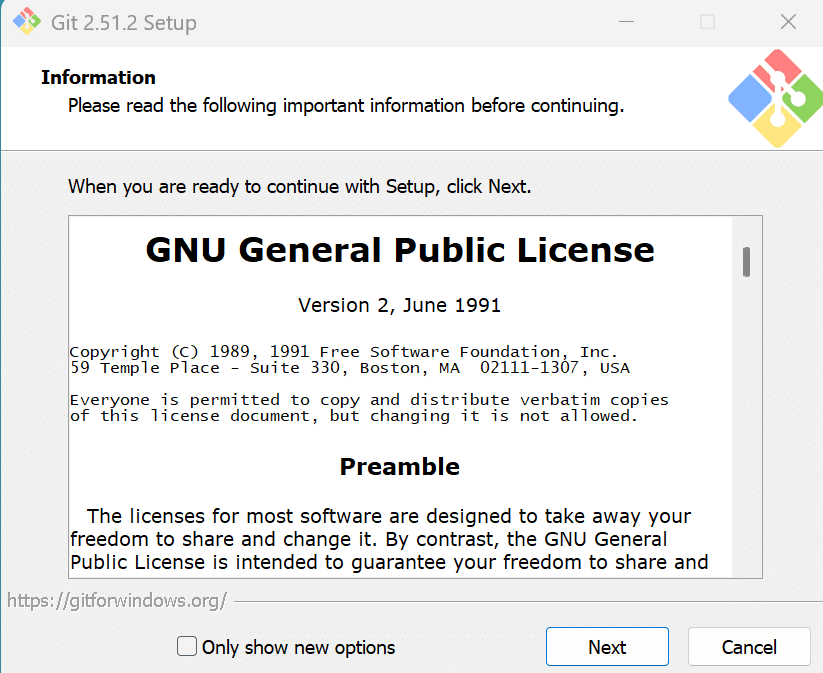This screenshot has height=673, width=823.
Task: Close the Git Setup window
Action: [x=788, y=22]
